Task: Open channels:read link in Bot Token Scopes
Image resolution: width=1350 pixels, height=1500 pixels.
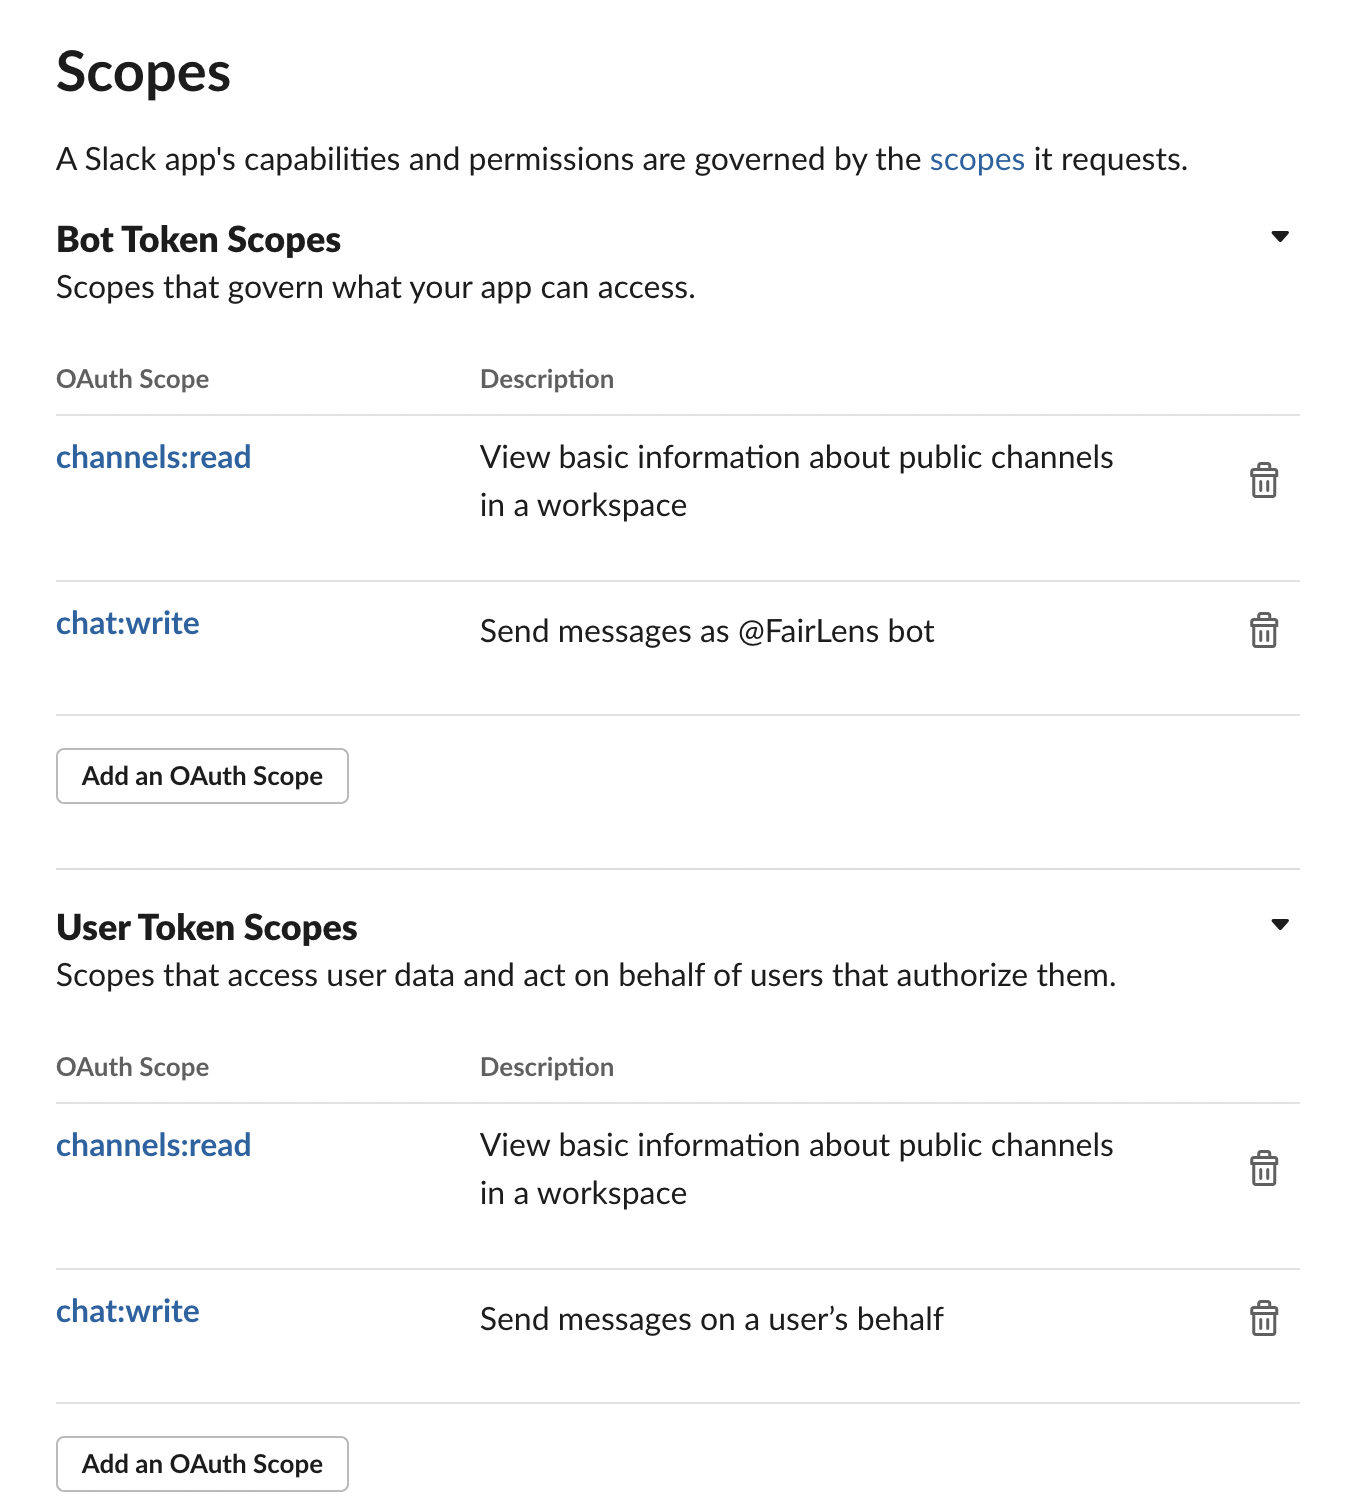Action: click(x=153, y=458)
